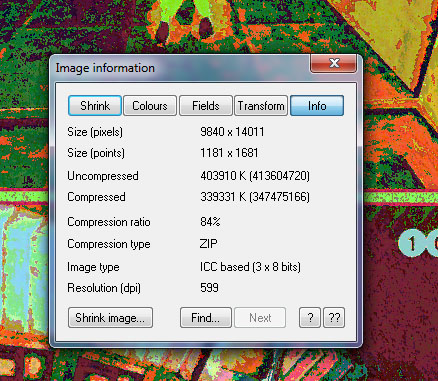The image size is (438, 381).
Task: Click the Resolution (dpi) label
Action: 104,288
